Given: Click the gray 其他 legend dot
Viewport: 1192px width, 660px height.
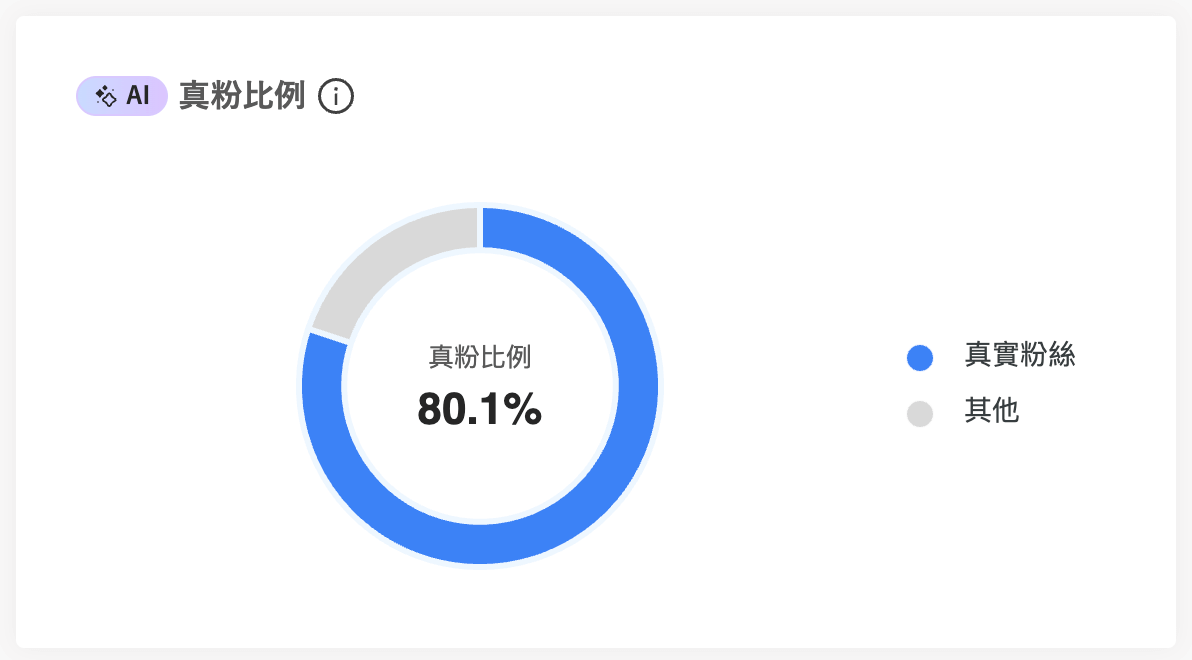Looking at the screenshot, I should coord(920,414).
